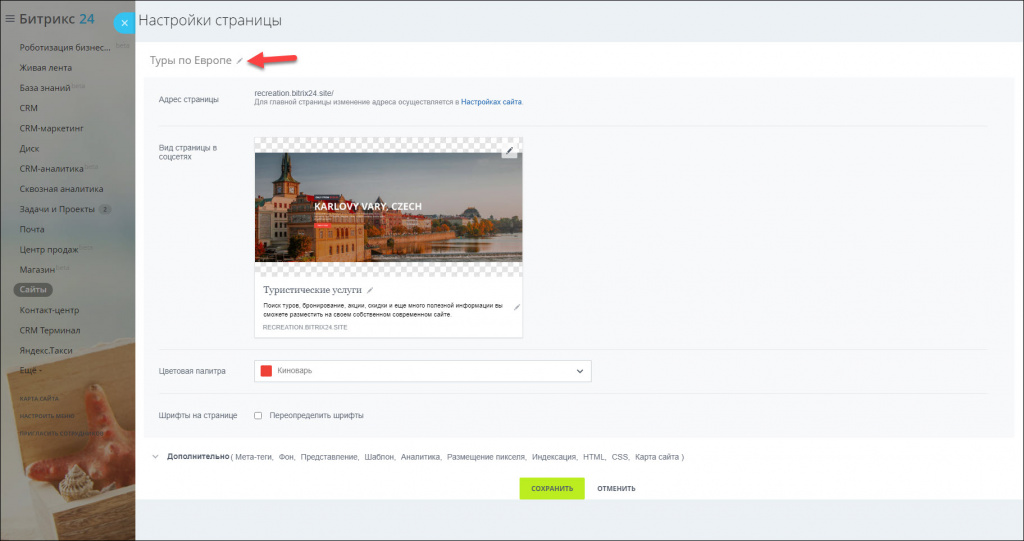This screenshot has width=1024, height=541.
Task: Click the Битрикс 24 logo
Action: click(57, 19)
